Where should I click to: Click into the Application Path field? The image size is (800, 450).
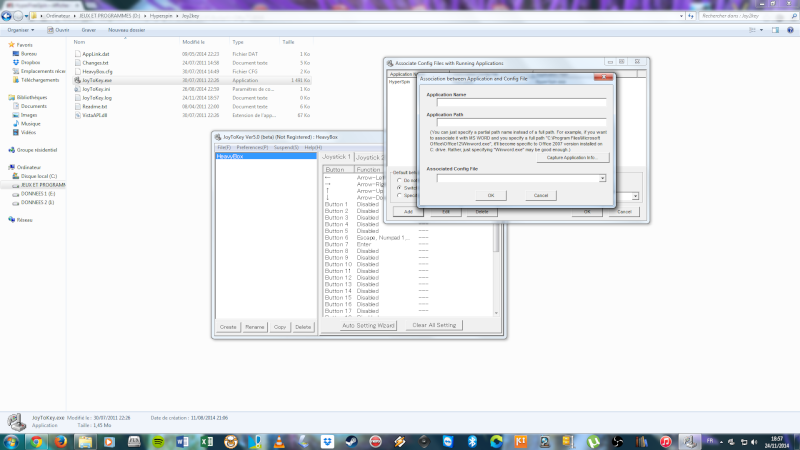click(521, 122)
